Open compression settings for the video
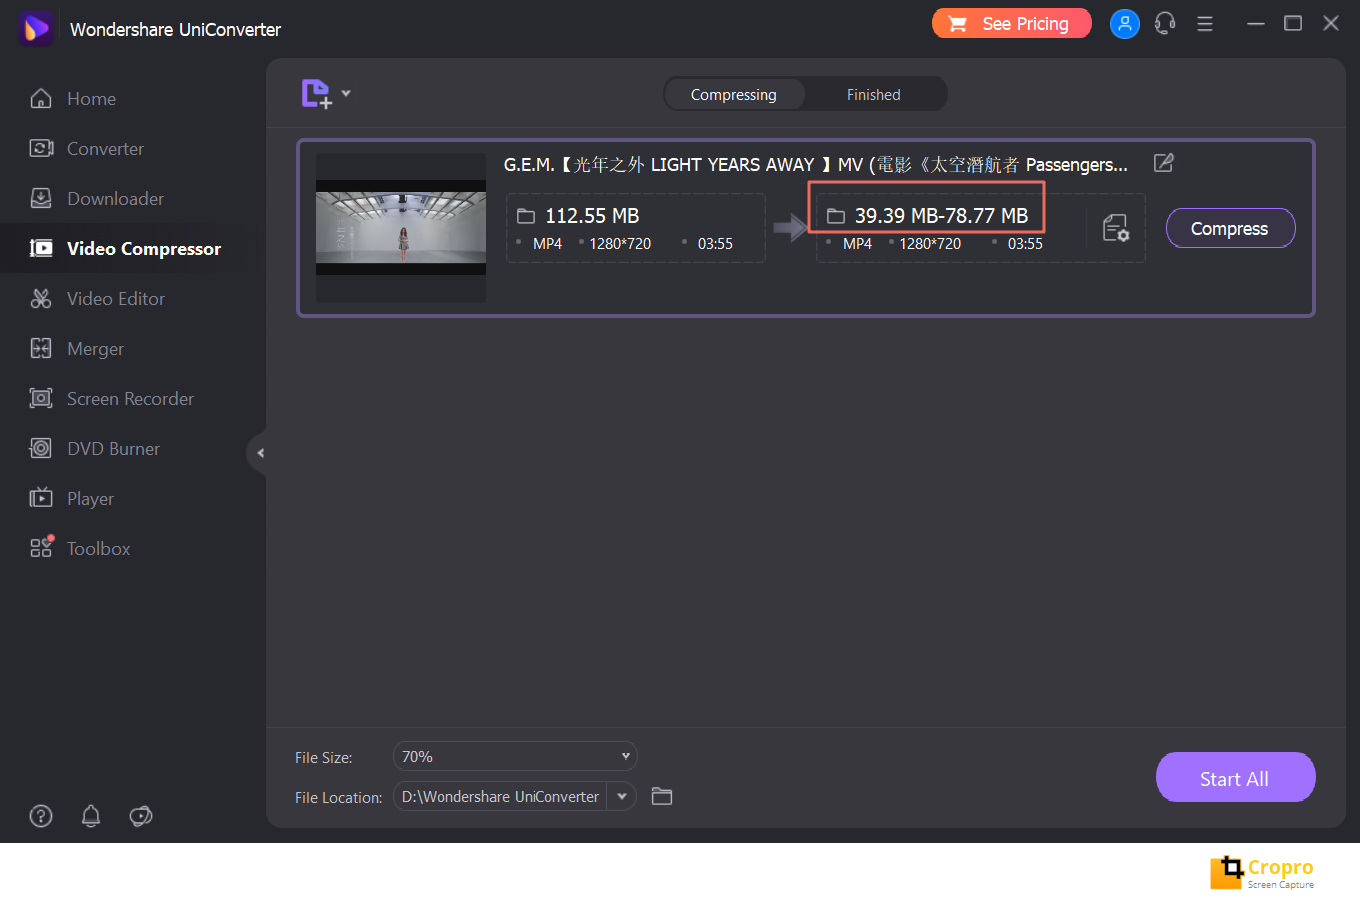This screenshot has height=907, width=1360. pyautogui.click(x=1116, y=228)
